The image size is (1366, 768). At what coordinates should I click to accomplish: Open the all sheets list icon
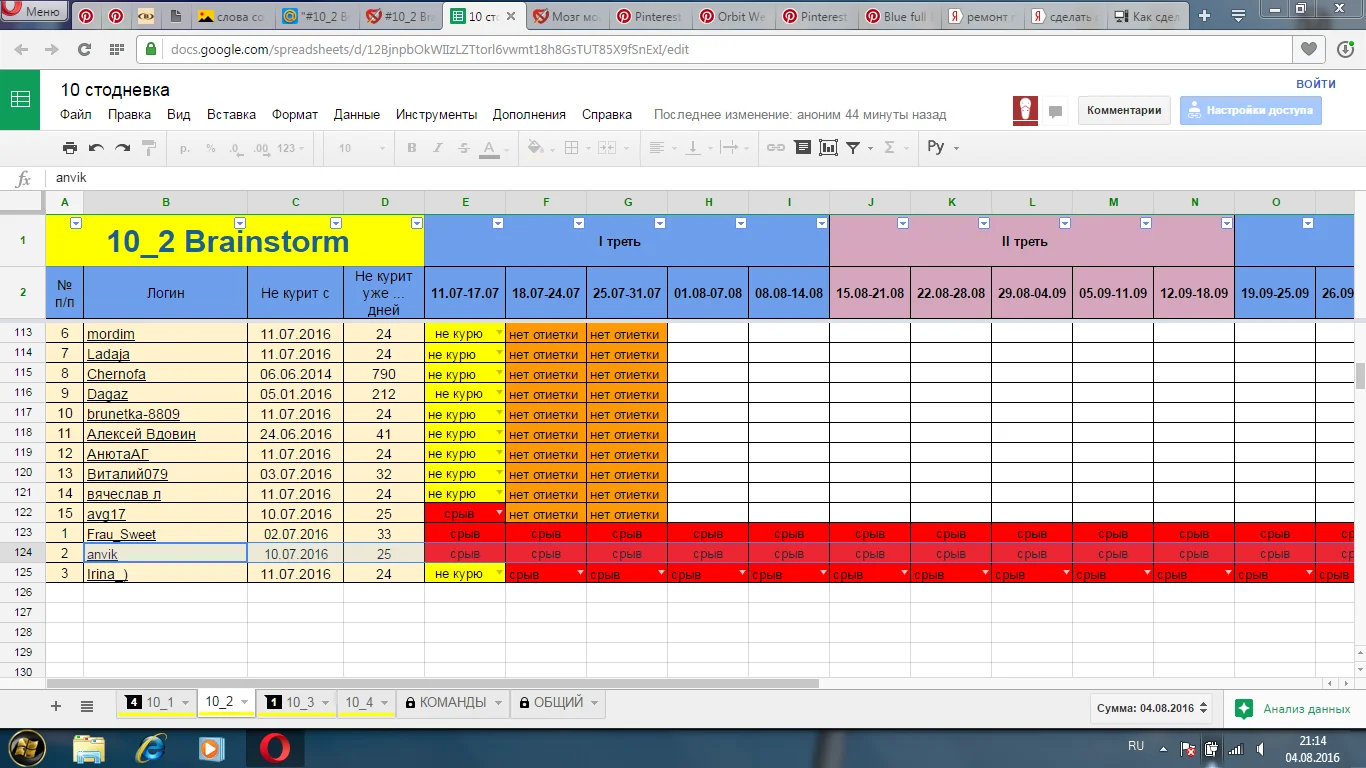[x=87, y=706]
